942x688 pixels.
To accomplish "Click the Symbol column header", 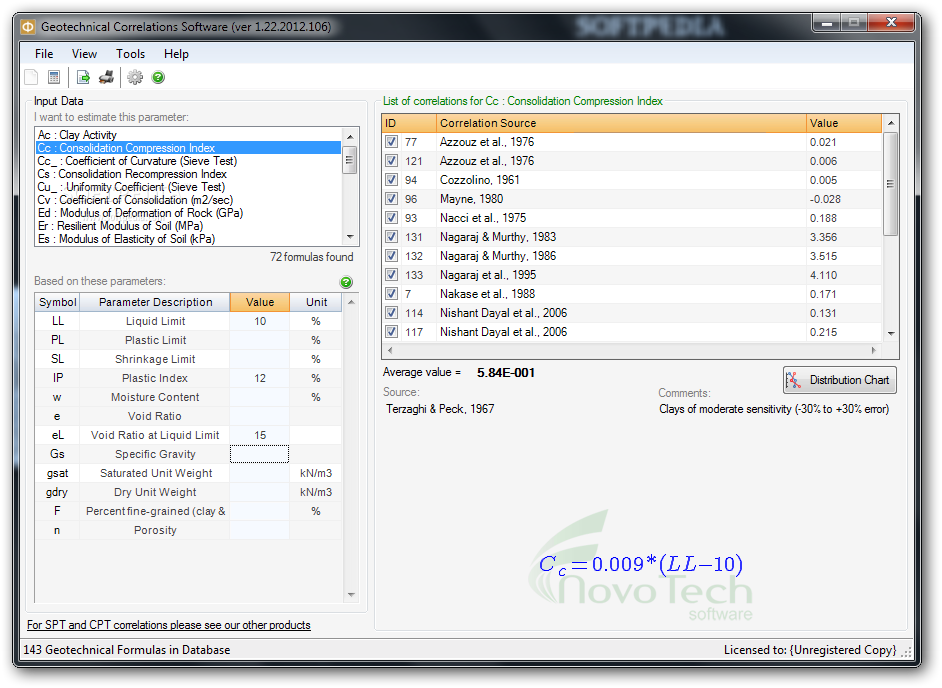I will (57, 302).
